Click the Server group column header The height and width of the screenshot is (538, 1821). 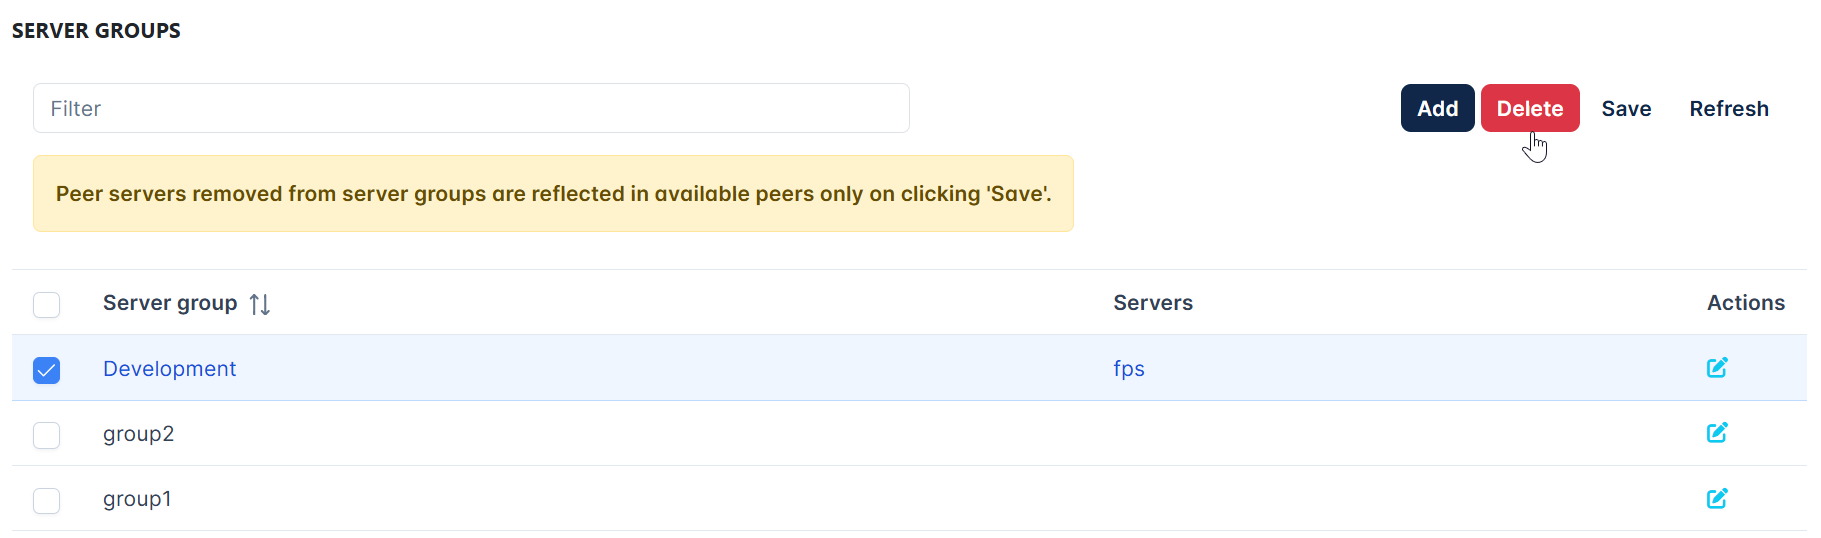click(x=170, y=303)
